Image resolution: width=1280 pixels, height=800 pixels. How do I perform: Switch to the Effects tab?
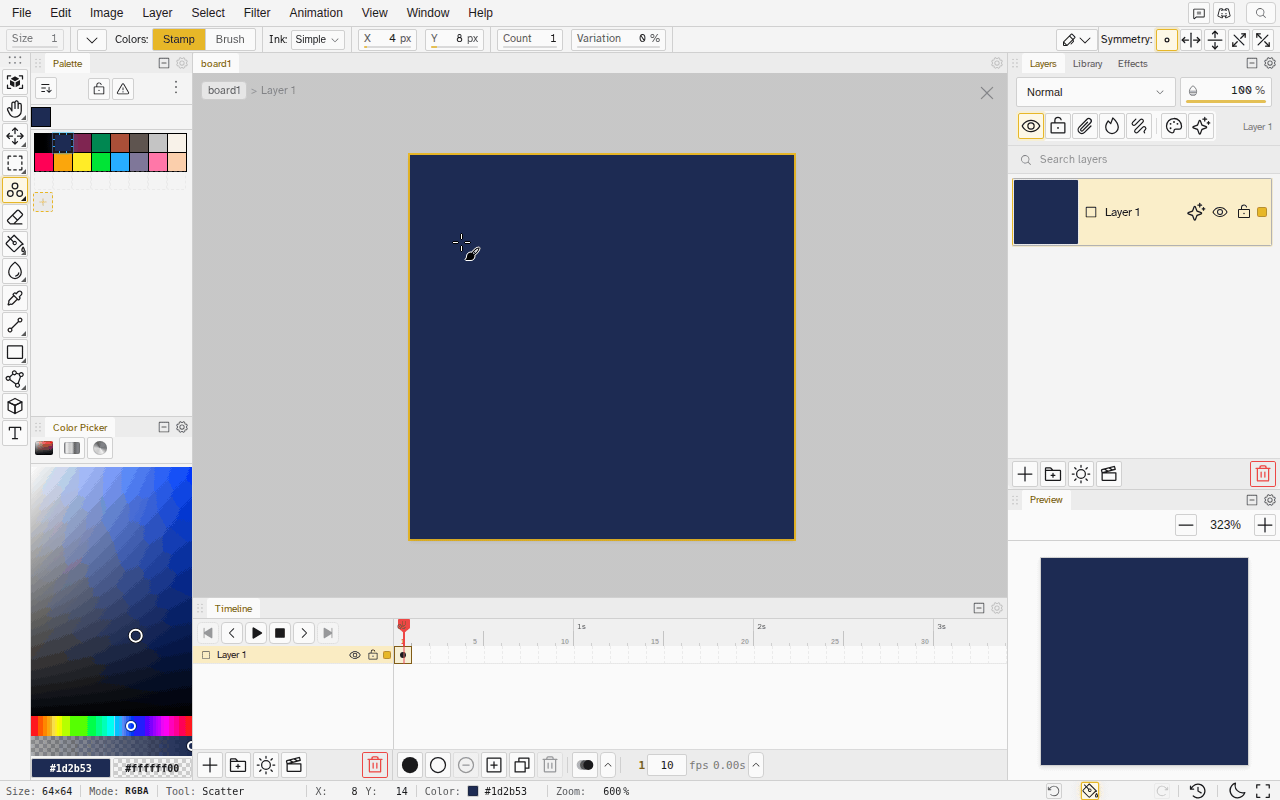tap(1133, 64)
